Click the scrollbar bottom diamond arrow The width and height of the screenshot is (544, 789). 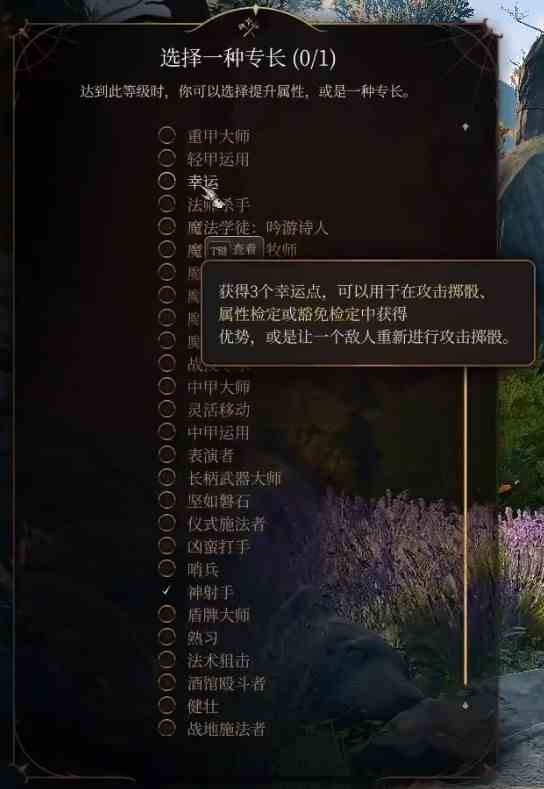pyautogui.click(x=465, y=705)
